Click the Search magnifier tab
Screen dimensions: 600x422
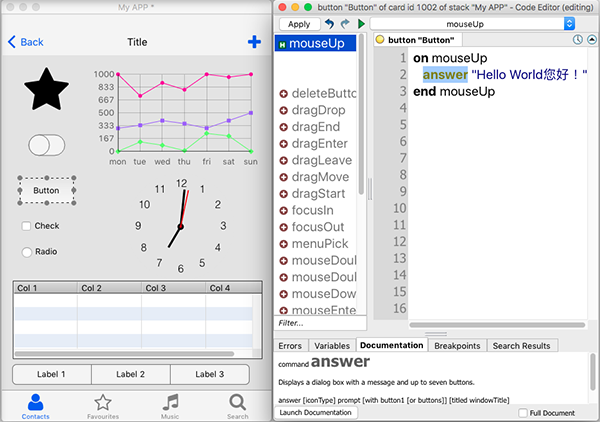coord(237,404)
